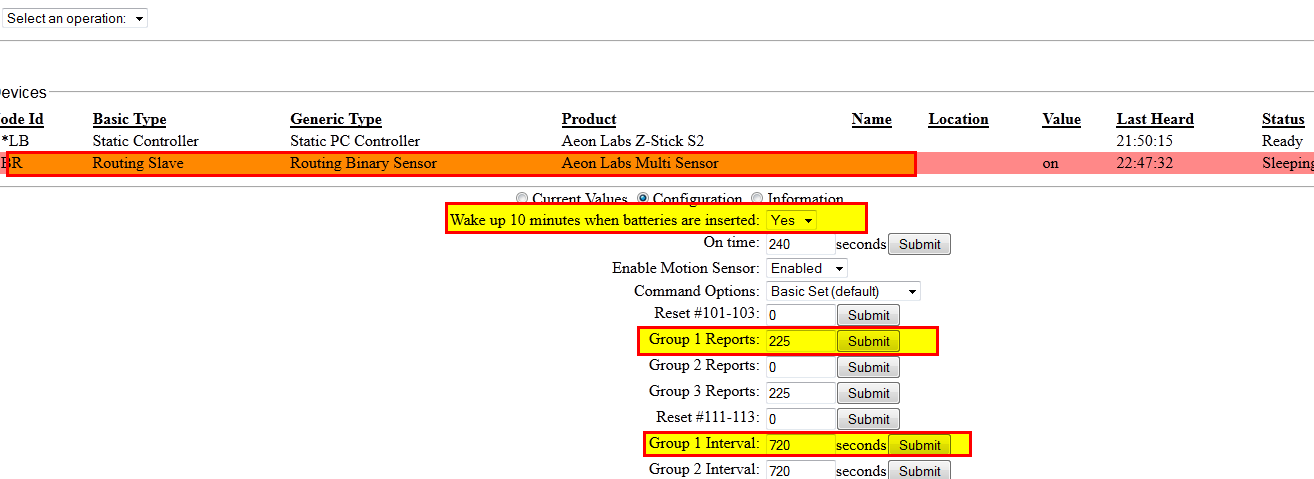The height and width of the screenshot is (479, 1314).
Task: Submit the Group 2 Interval value
Action: [919, 471]
